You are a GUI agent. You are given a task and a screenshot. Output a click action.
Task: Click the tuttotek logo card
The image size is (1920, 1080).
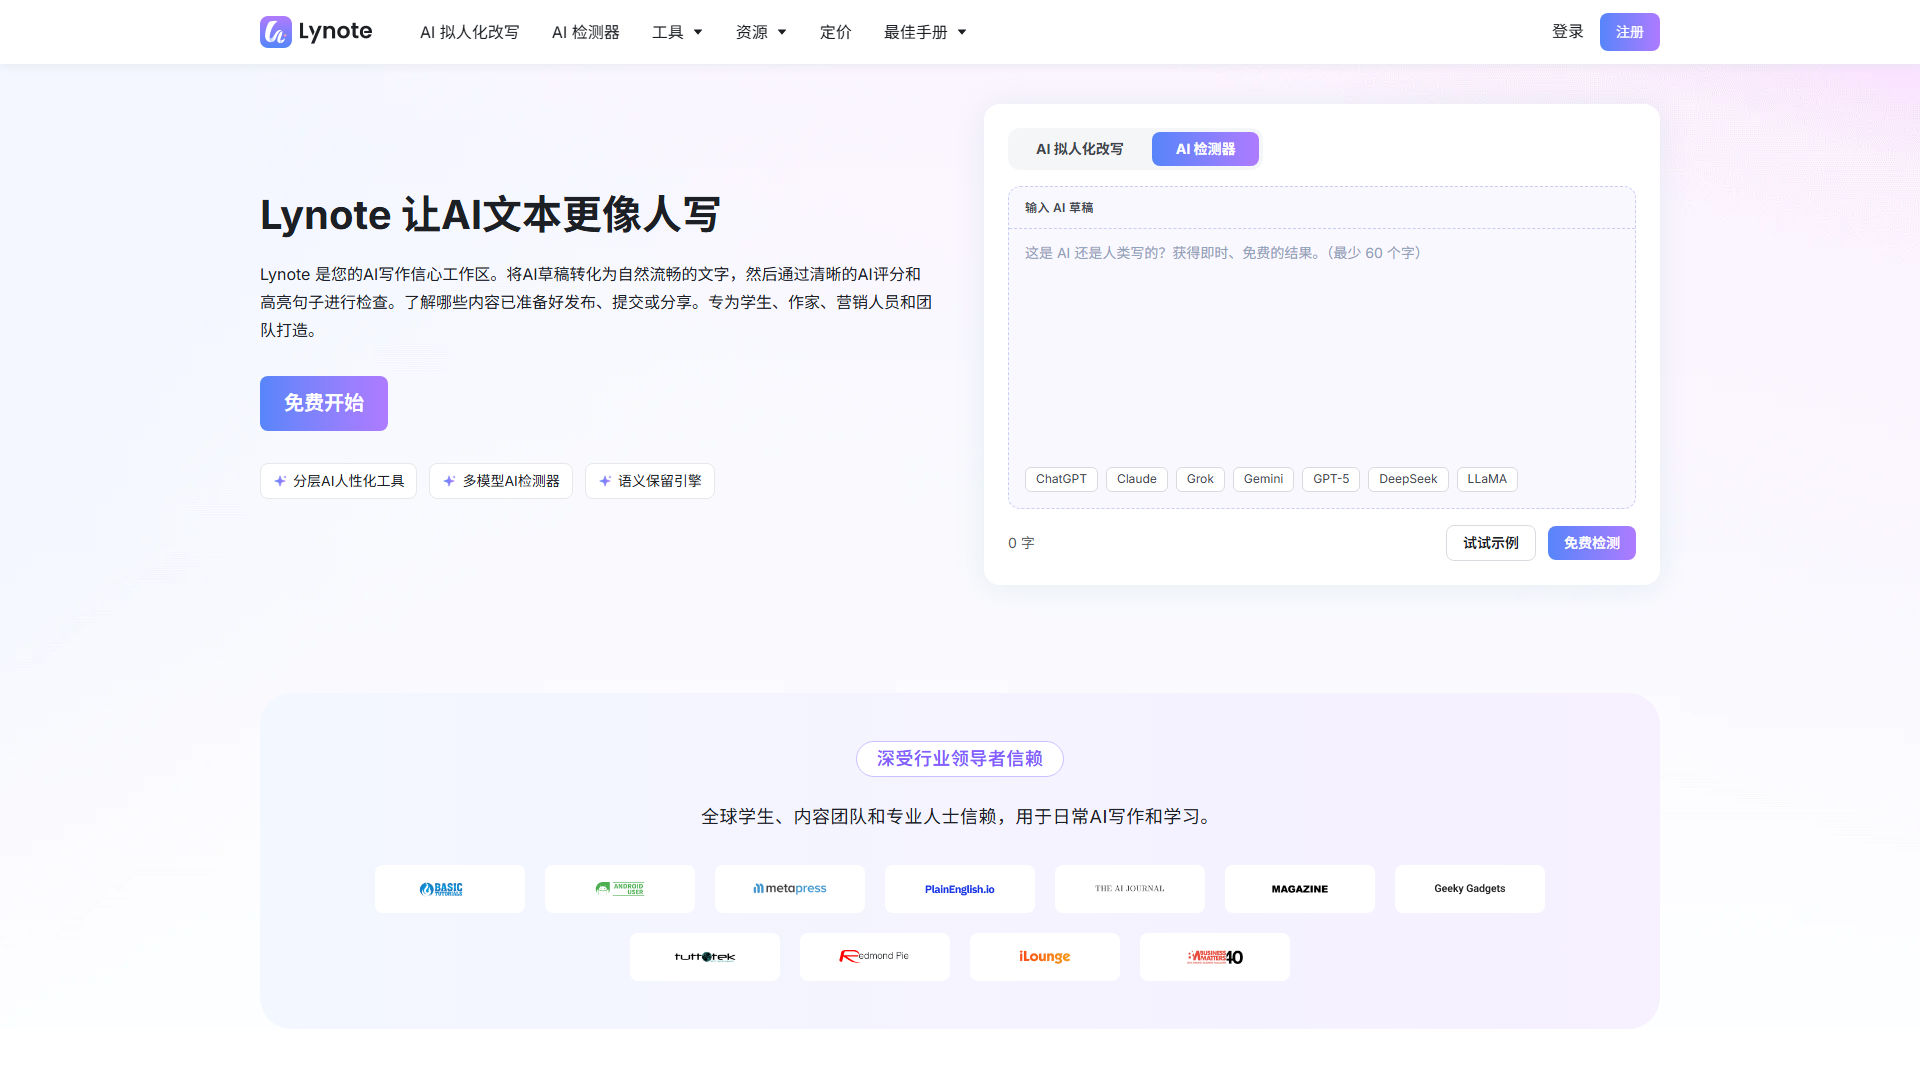coord(705,957)
